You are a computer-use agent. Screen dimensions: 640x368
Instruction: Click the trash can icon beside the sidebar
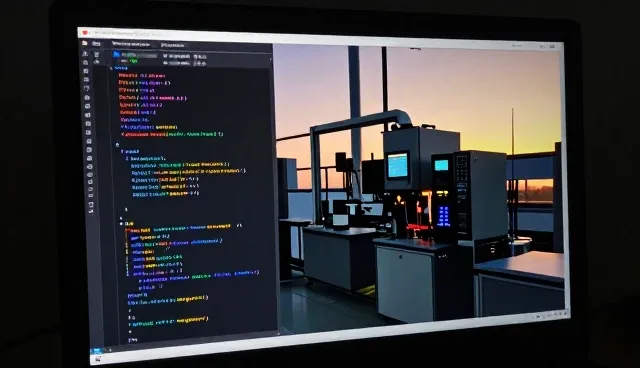tap(97, 54)
